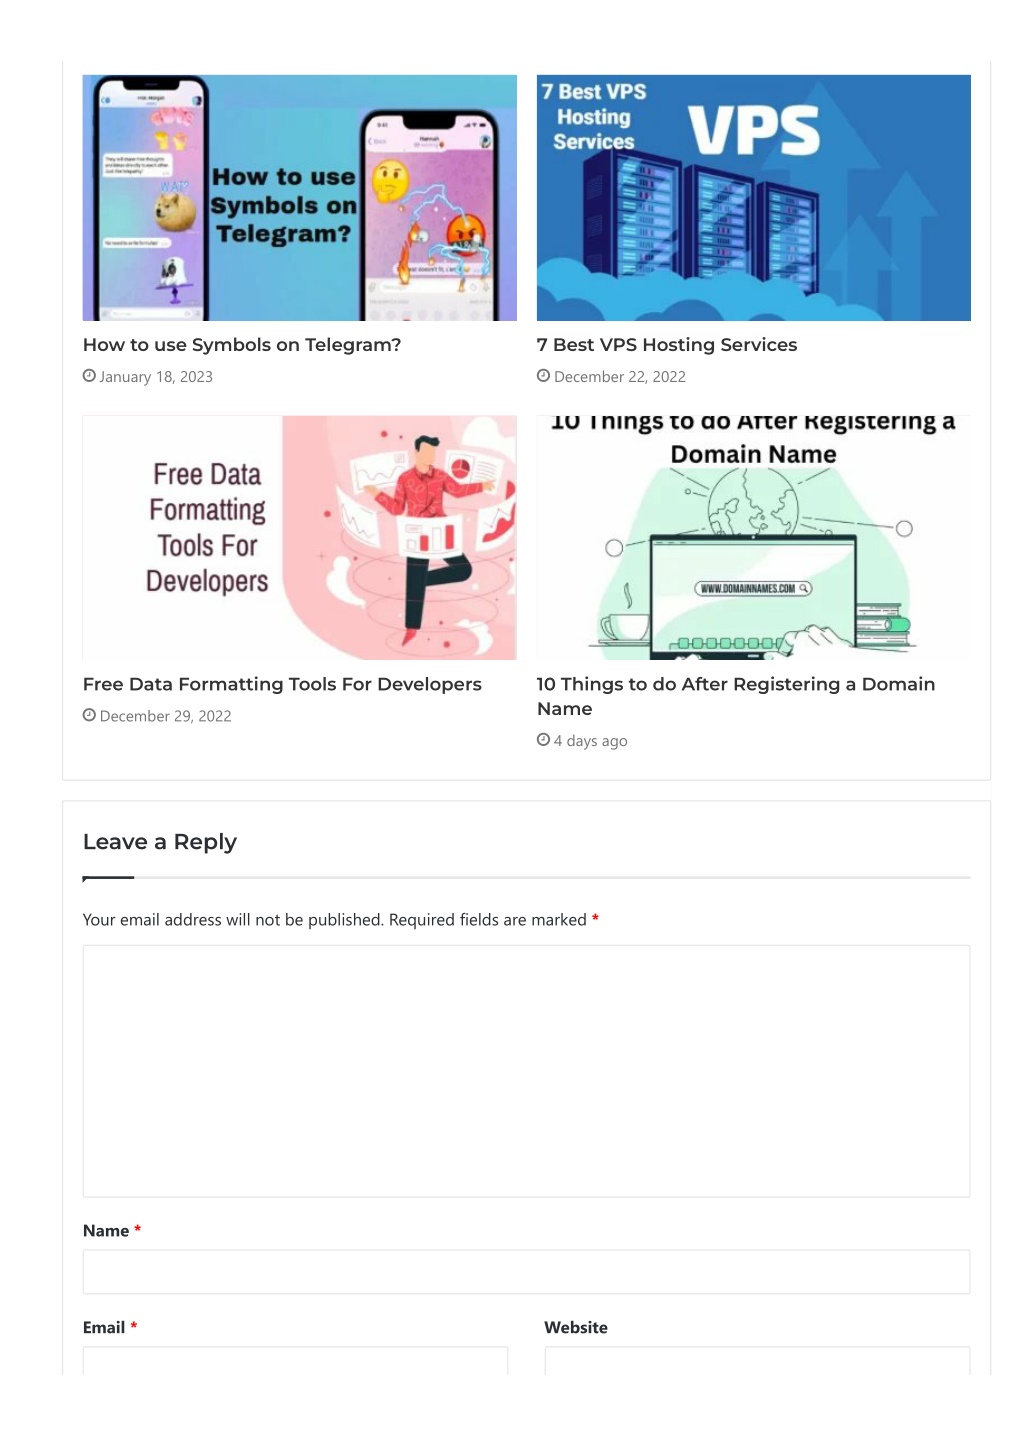Click clock icon beside December 29, 2022
This screenshot has height=1449, width=1024.
[89, 715]
